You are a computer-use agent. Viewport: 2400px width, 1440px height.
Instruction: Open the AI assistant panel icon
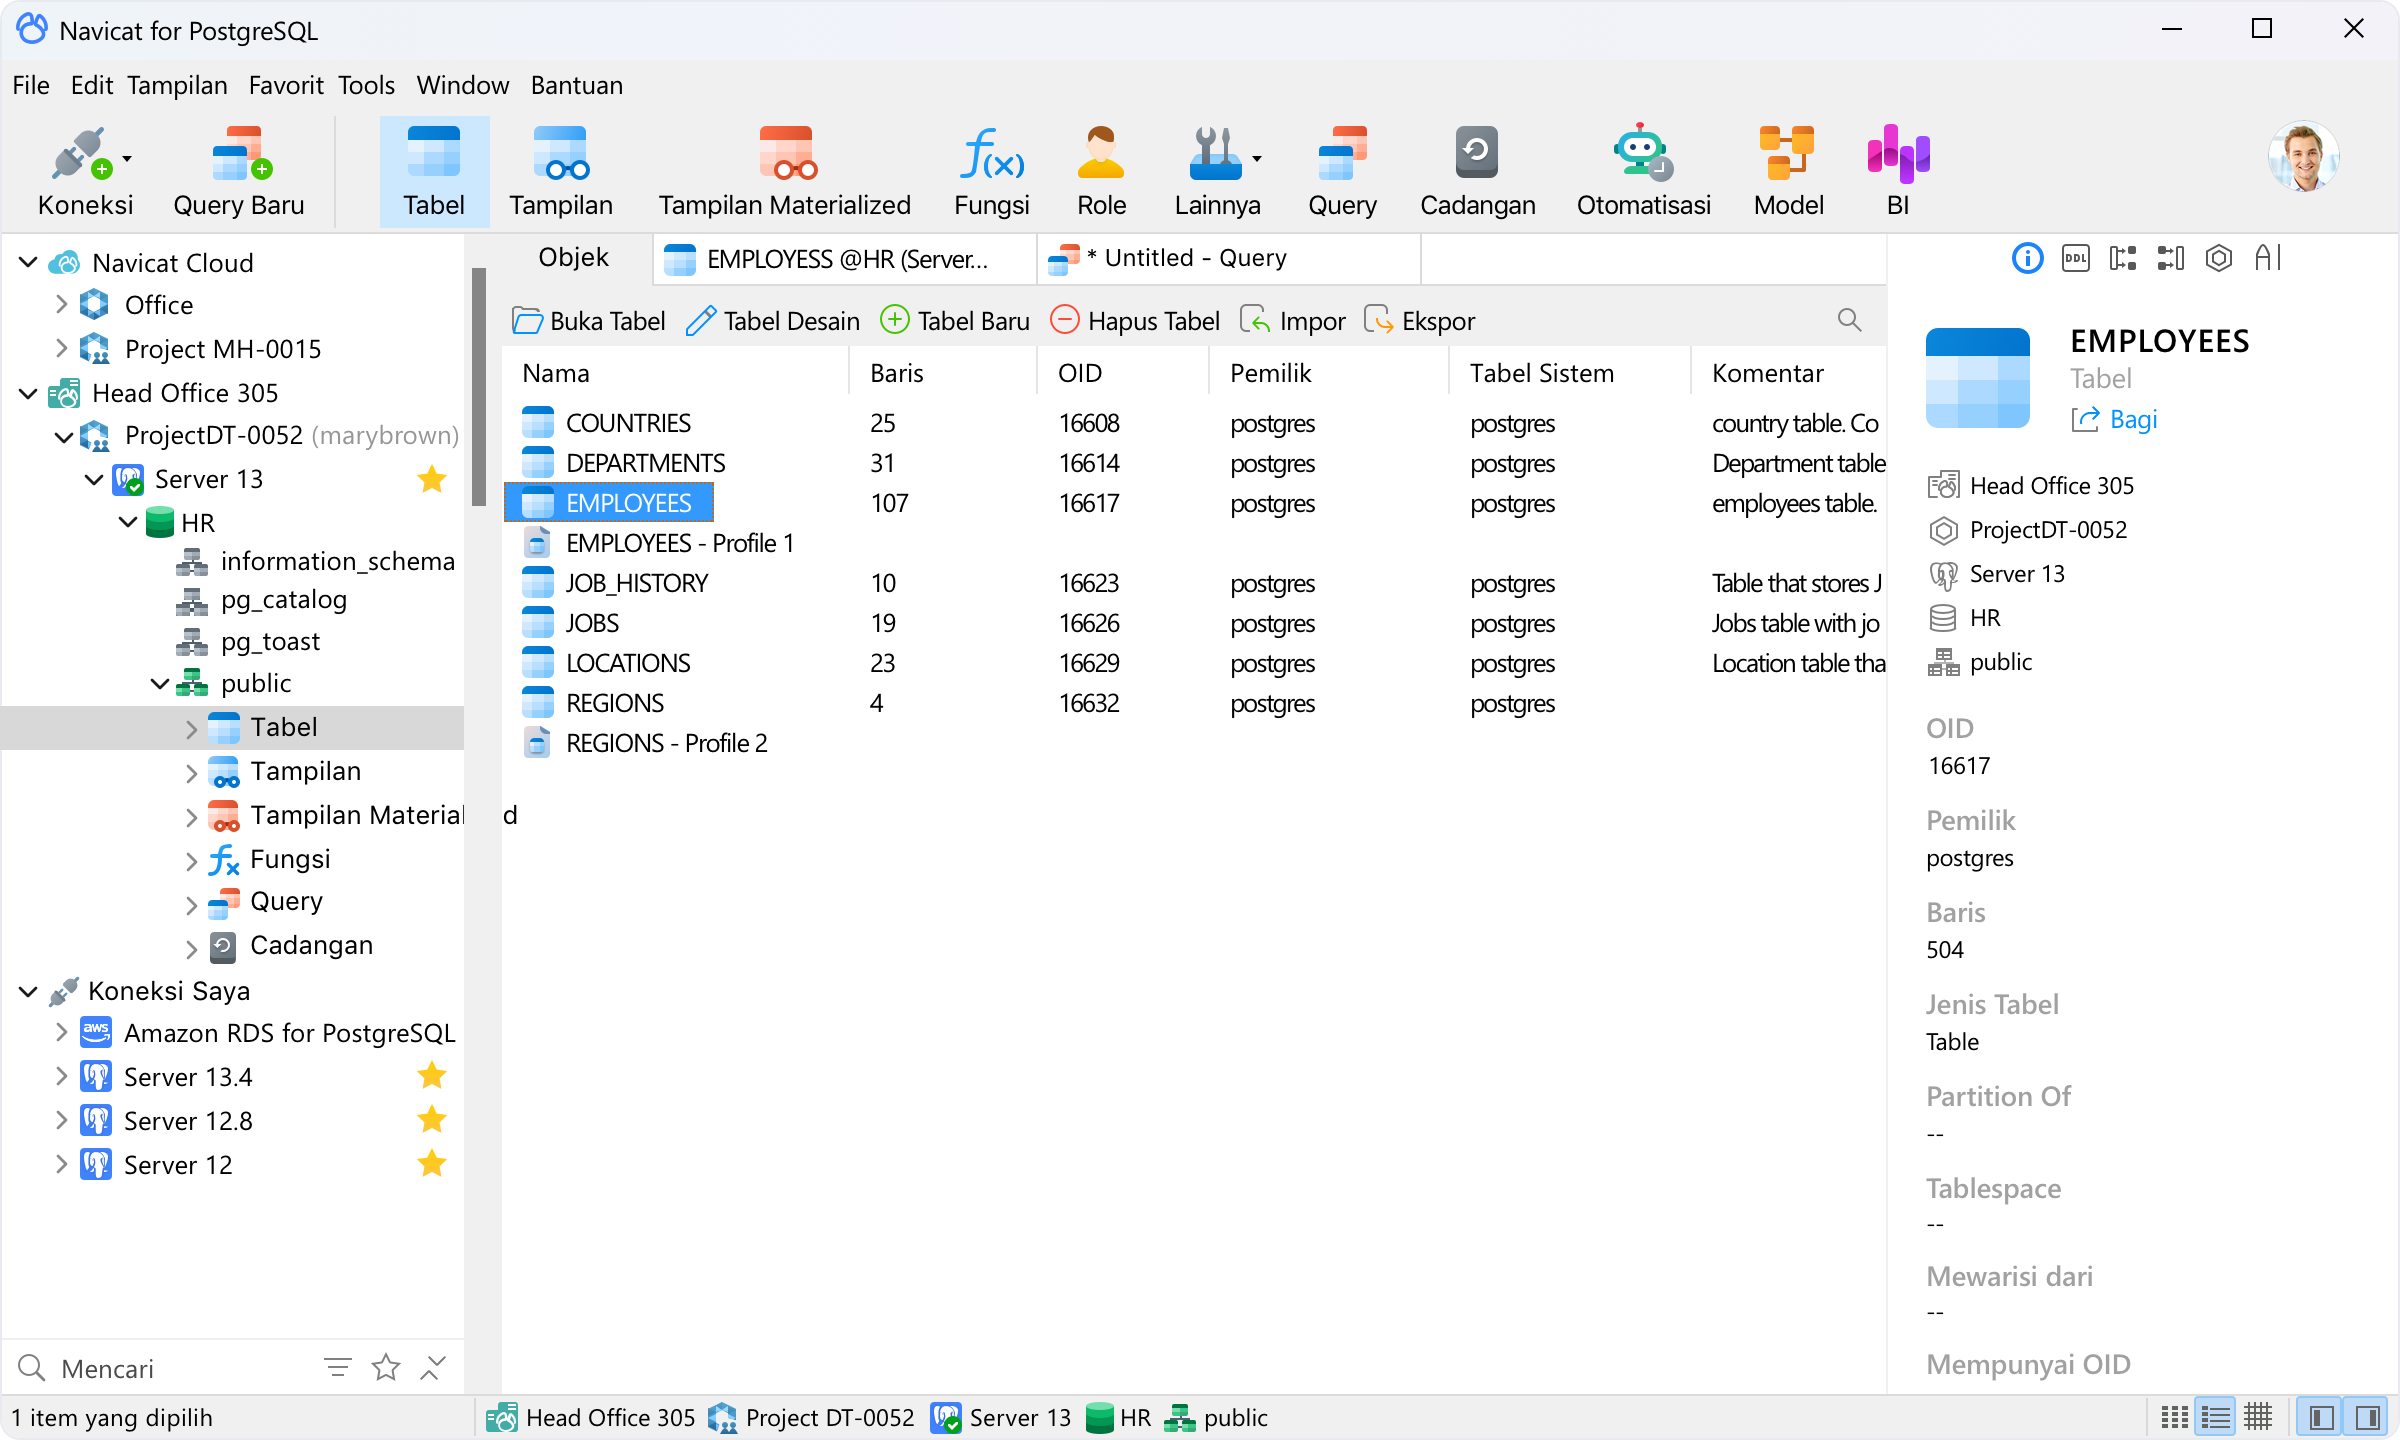click(x=2268, y=259)
